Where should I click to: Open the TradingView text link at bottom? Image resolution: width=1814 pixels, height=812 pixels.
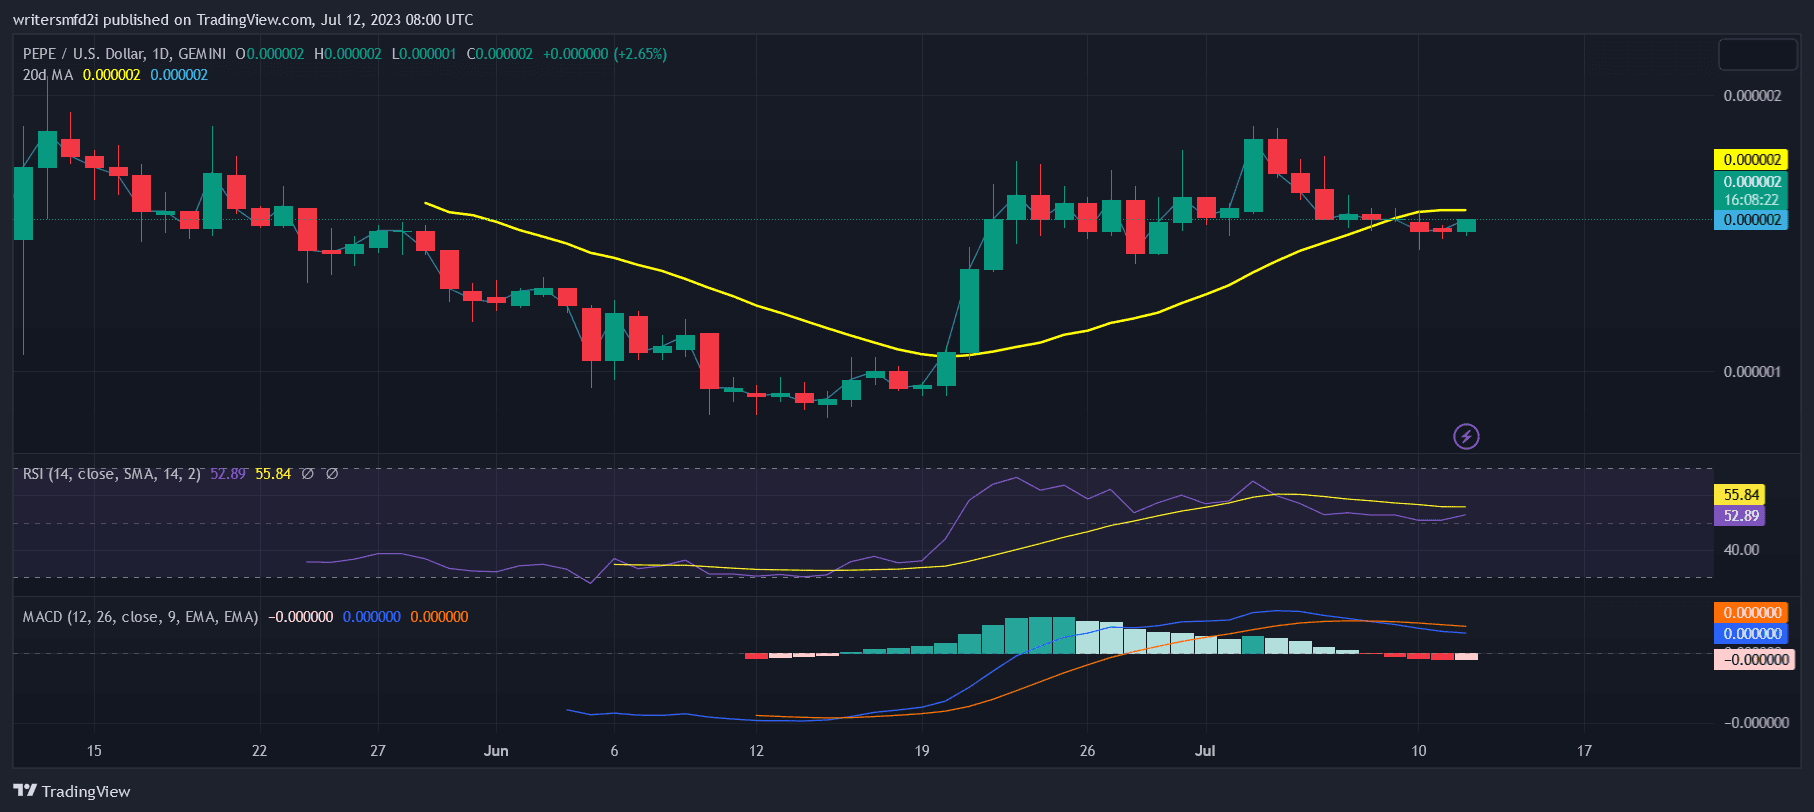pyautogui.click(x=86, y=791)
